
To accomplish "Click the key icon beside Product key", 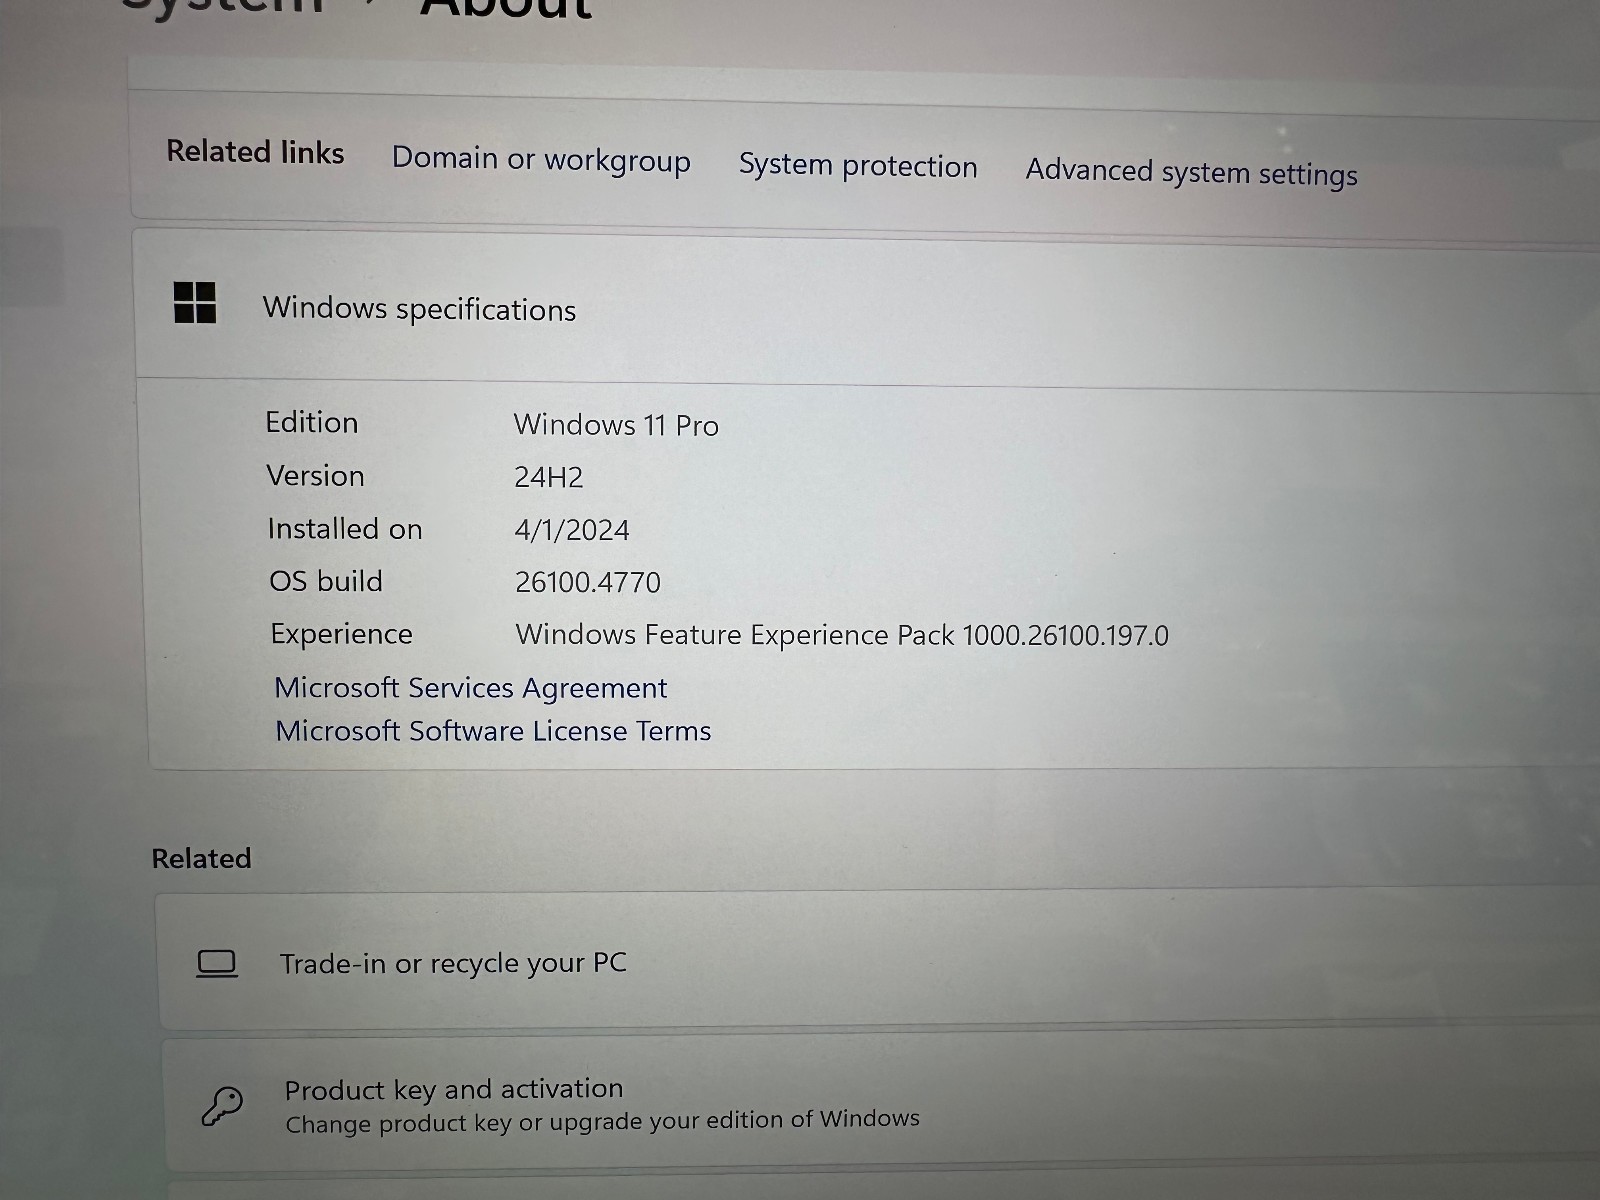I will coord(222,1107).
